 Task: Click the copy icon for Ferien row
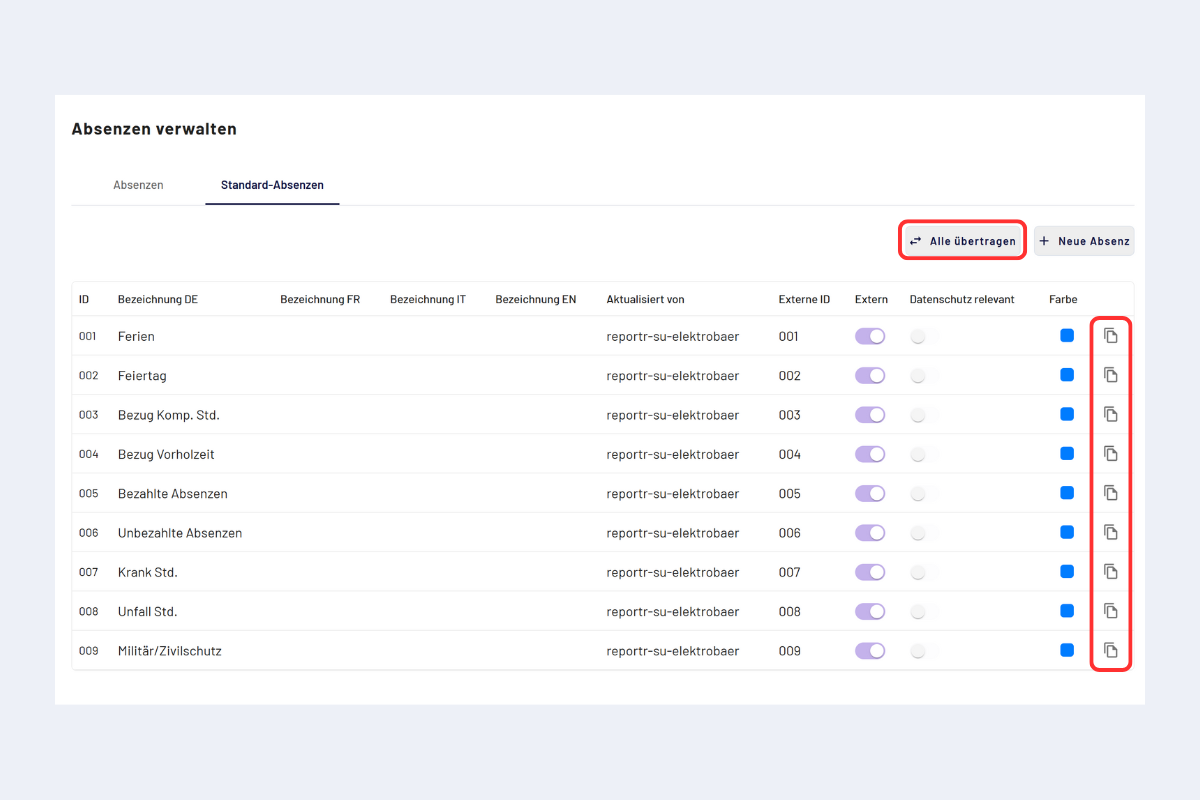(x=1110, y=336)
